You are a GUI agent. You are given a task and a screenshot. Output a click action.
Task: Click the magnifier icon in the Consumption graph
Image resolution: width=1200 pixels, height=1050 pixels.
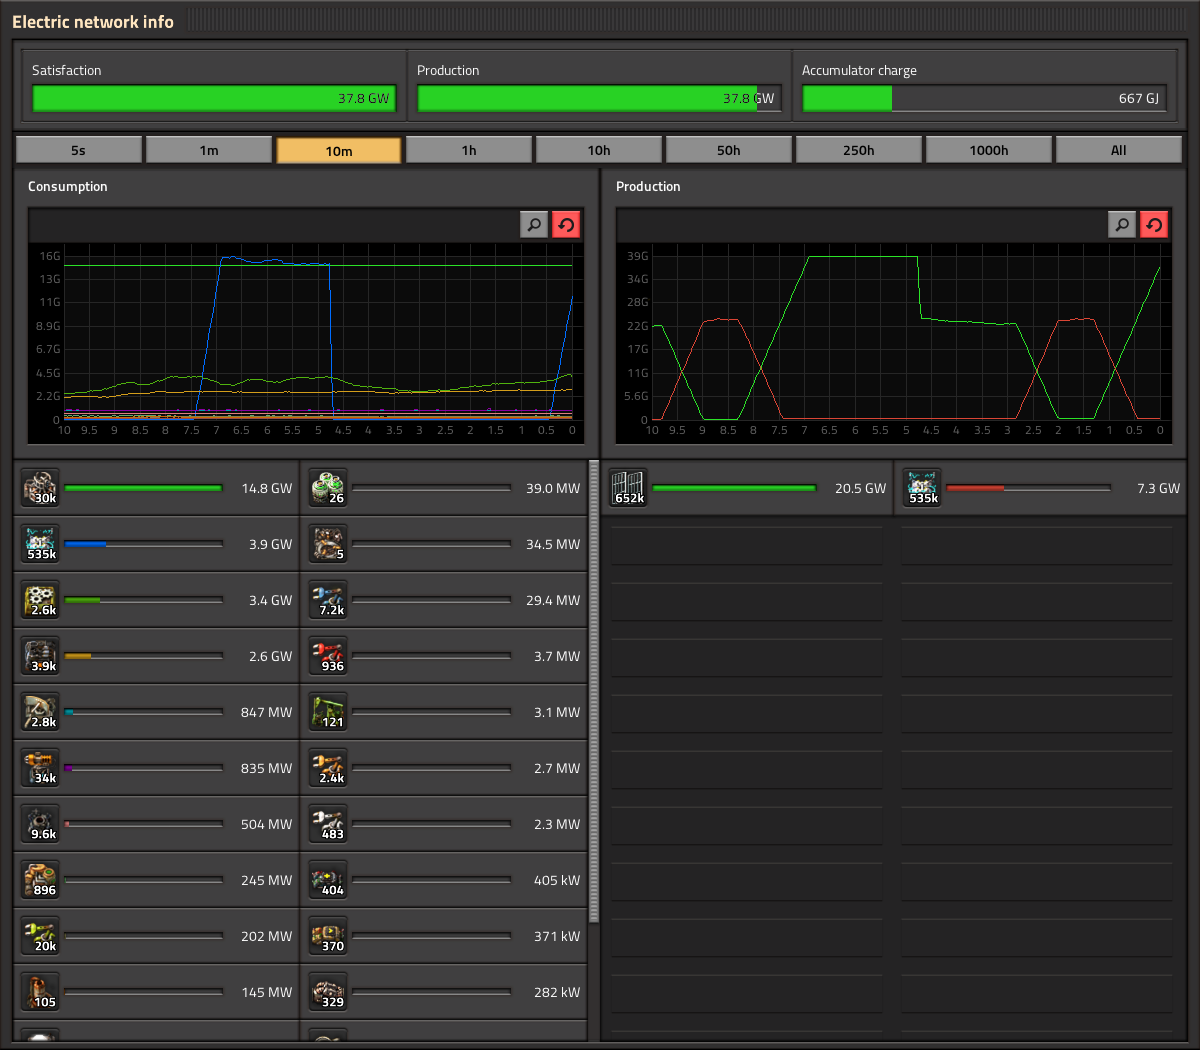point(534,225)
